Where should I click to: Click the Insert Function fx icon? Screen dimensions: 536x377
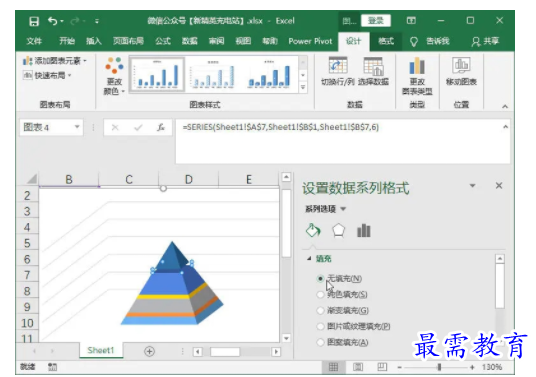pyautogui.click(x=161, y=127)
